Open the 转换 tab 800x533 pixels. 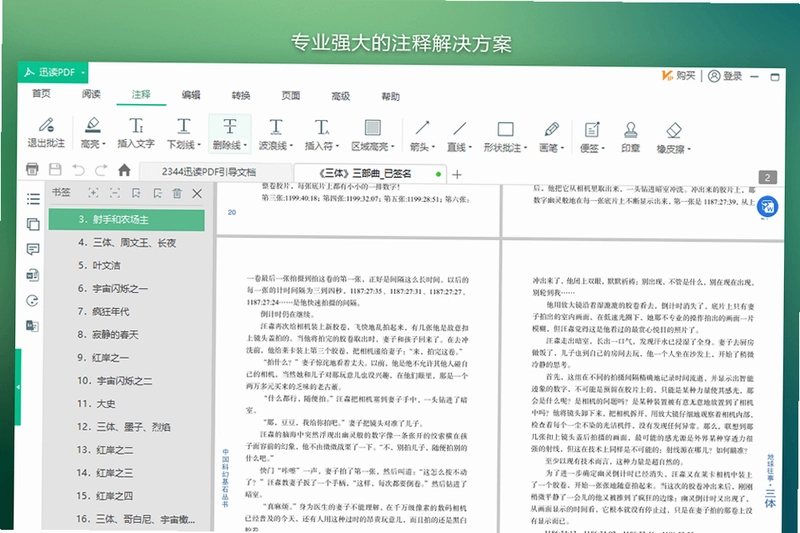[x=241, y=95]
